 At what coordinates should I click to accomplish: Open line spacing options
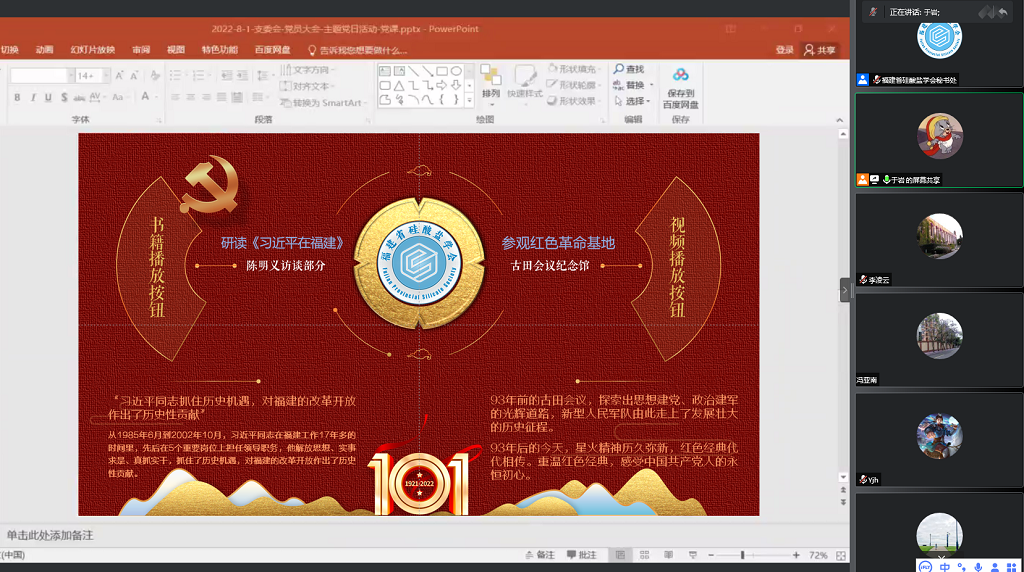[264, 76]
